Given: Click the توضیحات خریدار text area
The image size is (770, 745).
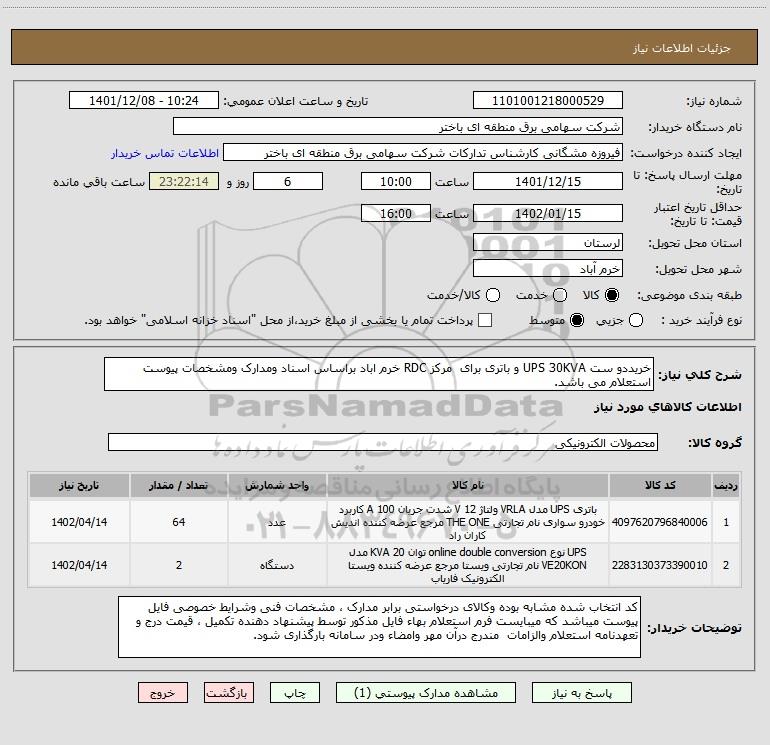Looking at the screenshot, I should tap(379, 627).
